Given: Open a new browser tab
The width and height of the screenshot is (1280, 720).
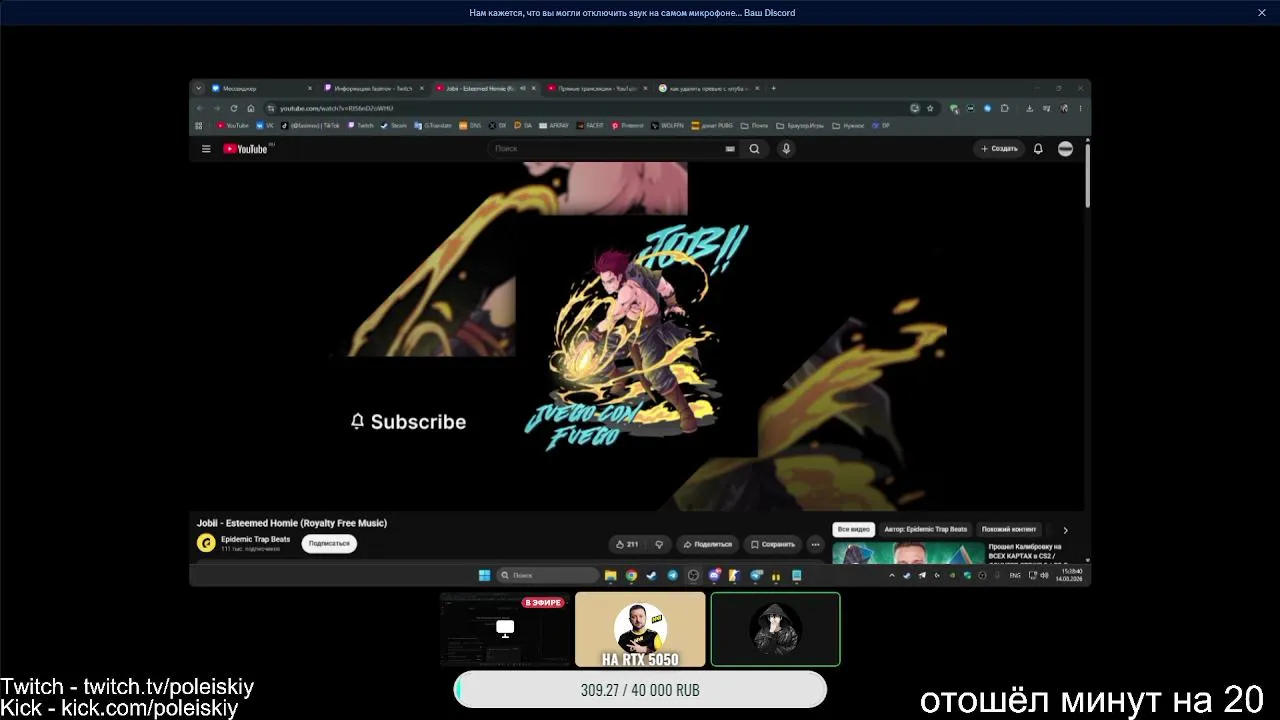Looking at the screenshot, I should pyautogui.click(x=773, y=88).
